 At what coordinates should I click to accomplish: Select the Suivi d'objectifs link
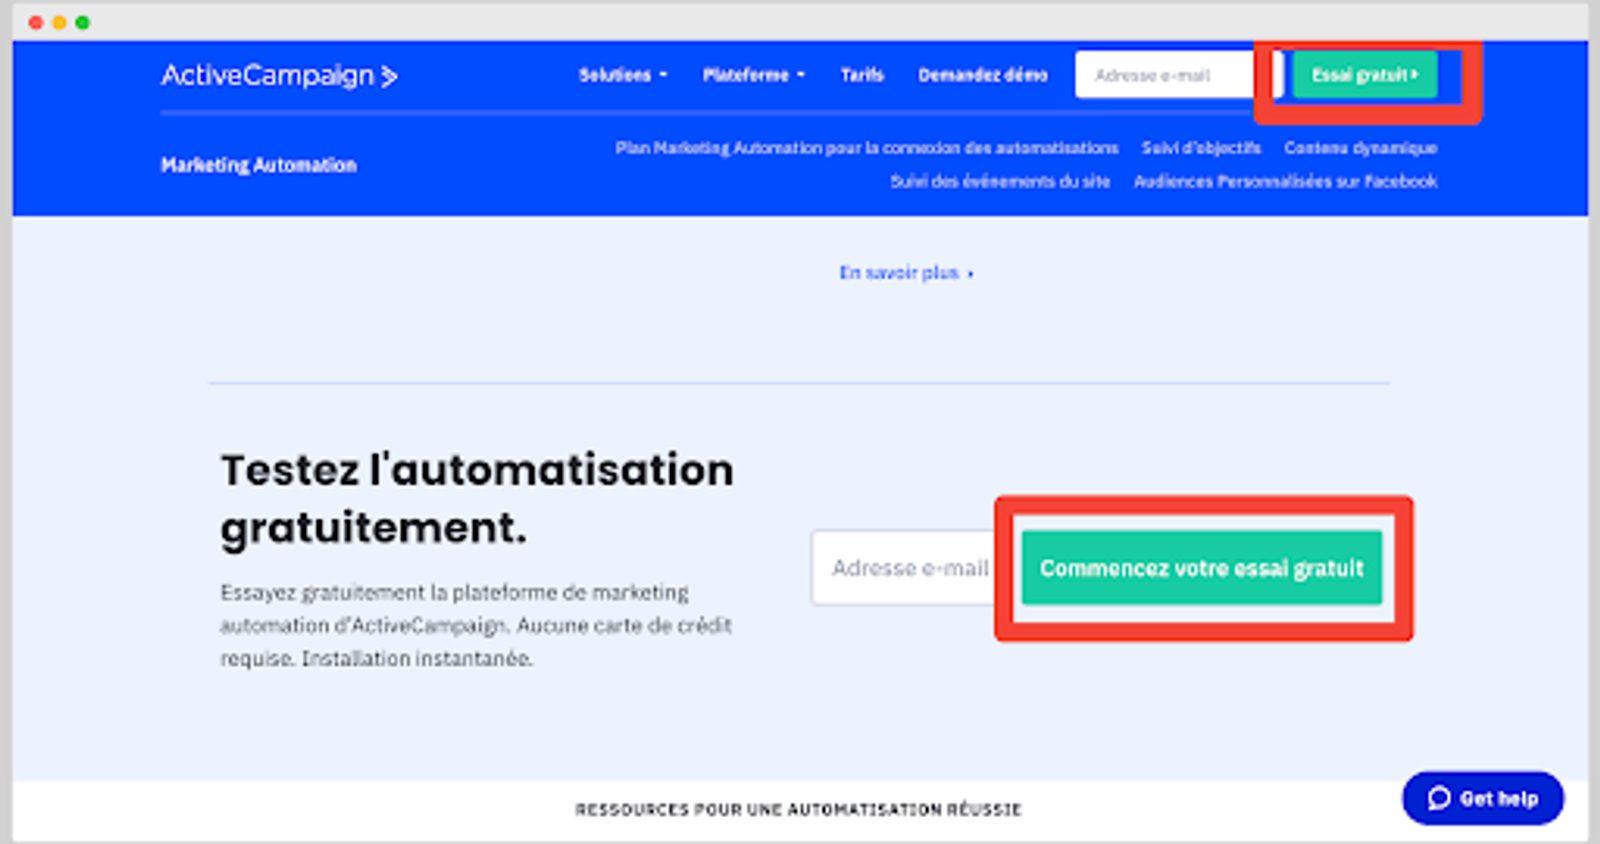pyautogui.click(x=1201, y=148)
